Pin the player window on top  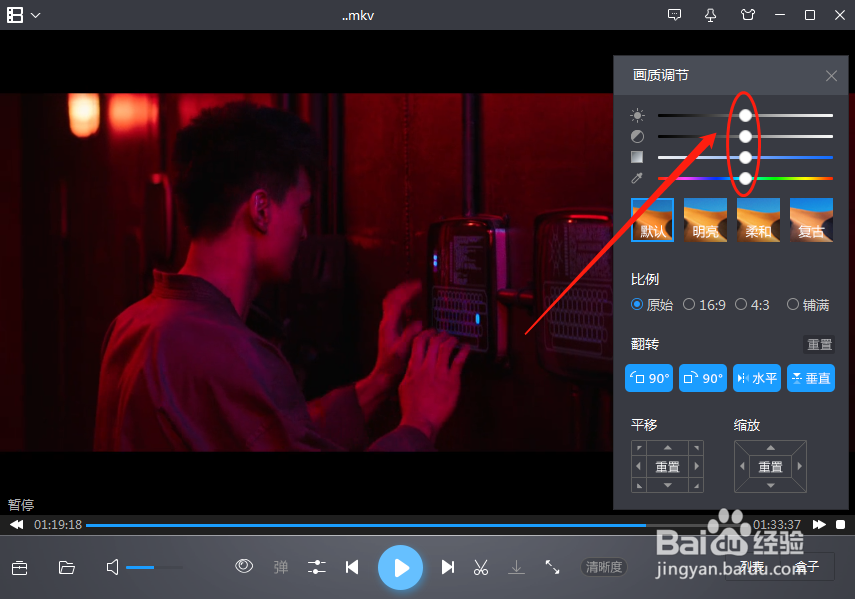[x=711, y=15]
